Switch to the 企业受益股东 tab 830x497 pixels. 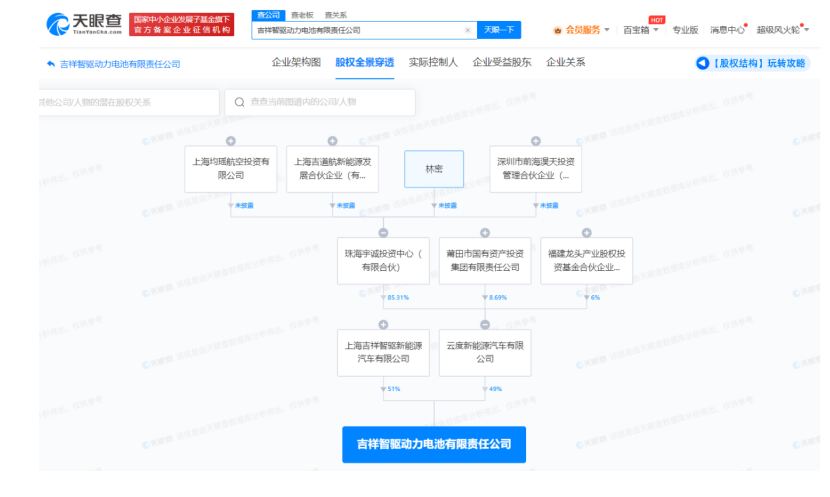click(x=502, y=62)
